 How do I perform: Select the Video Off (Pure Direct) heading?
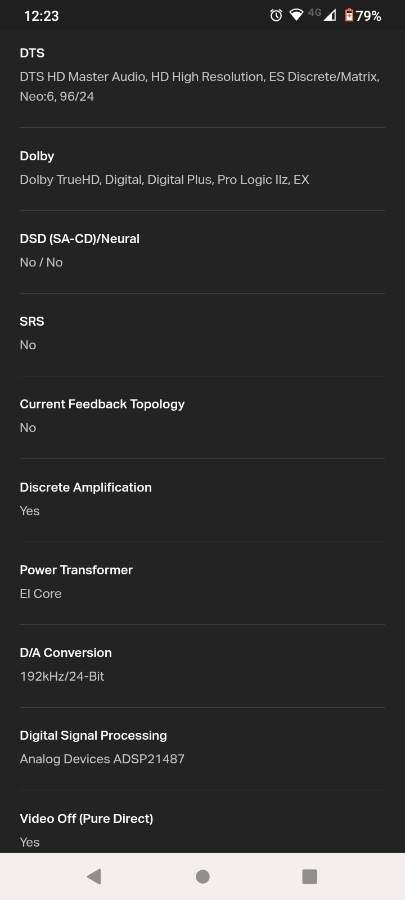[87, 818]
